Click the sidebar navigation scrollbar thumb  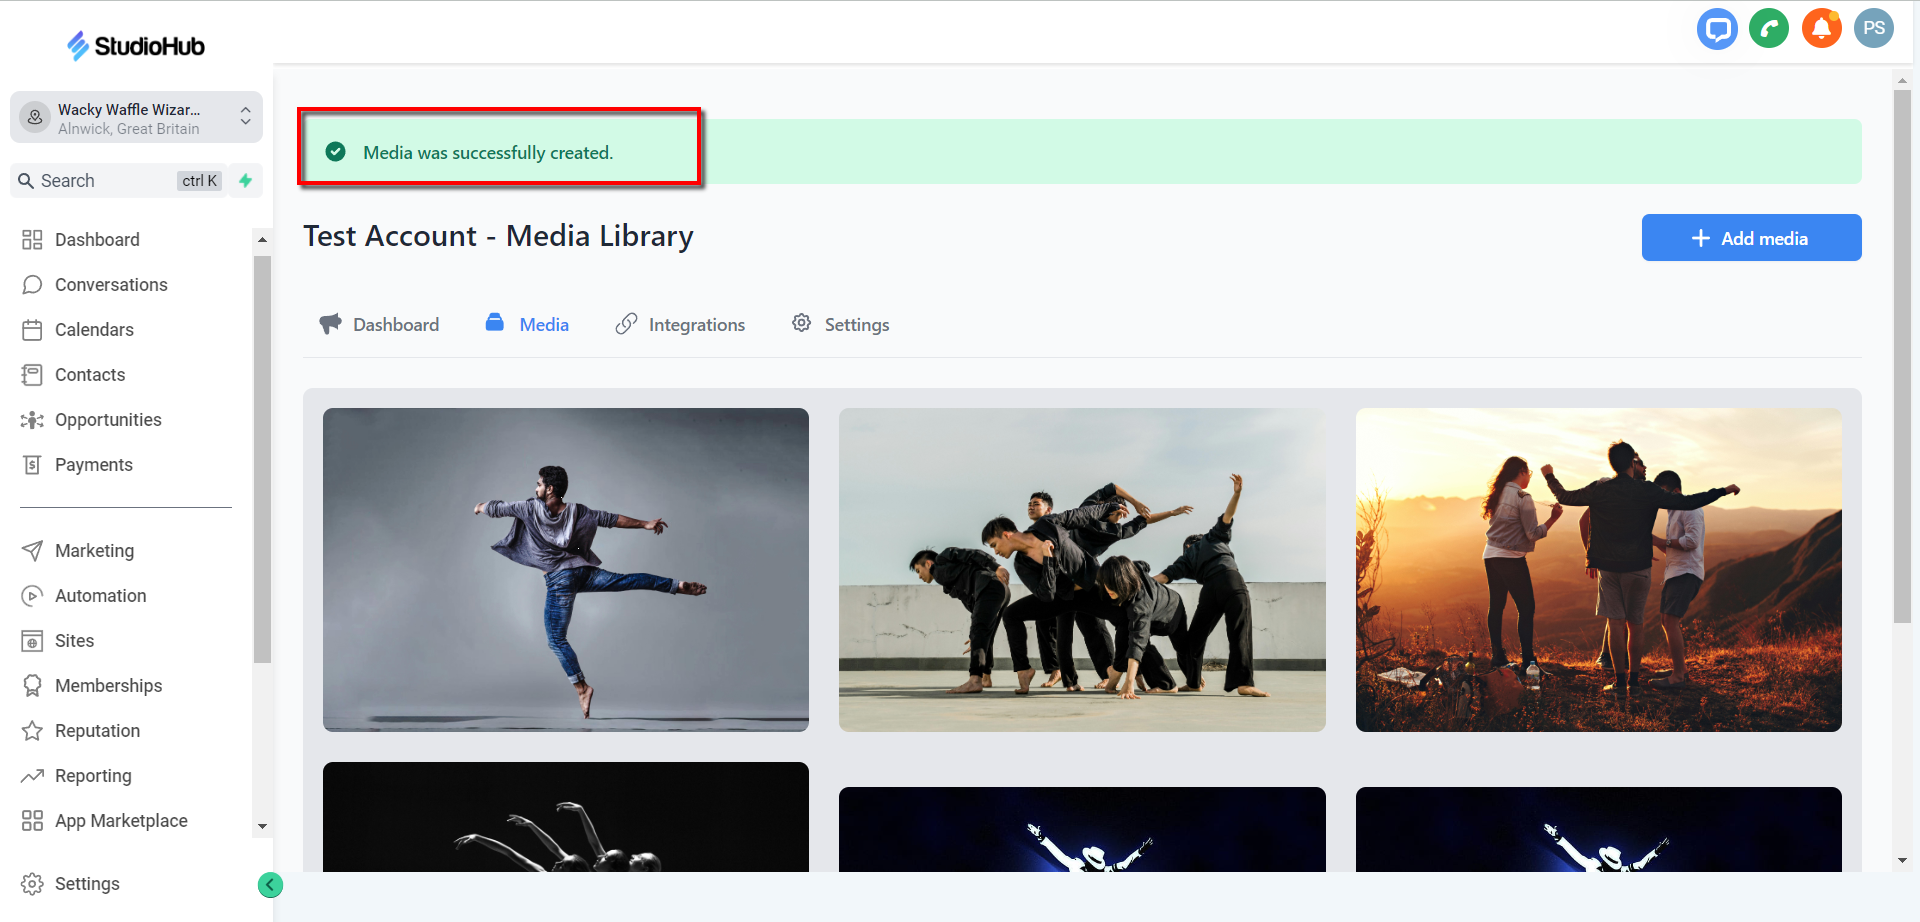(x=262, y=460)
